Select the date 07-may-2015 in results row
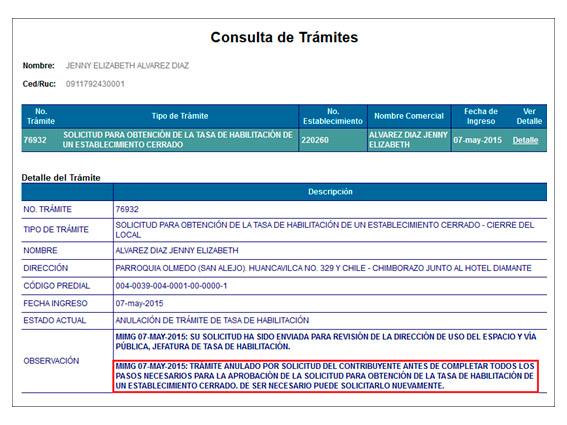This screenshot has width=567, height=425. [477, 140]
